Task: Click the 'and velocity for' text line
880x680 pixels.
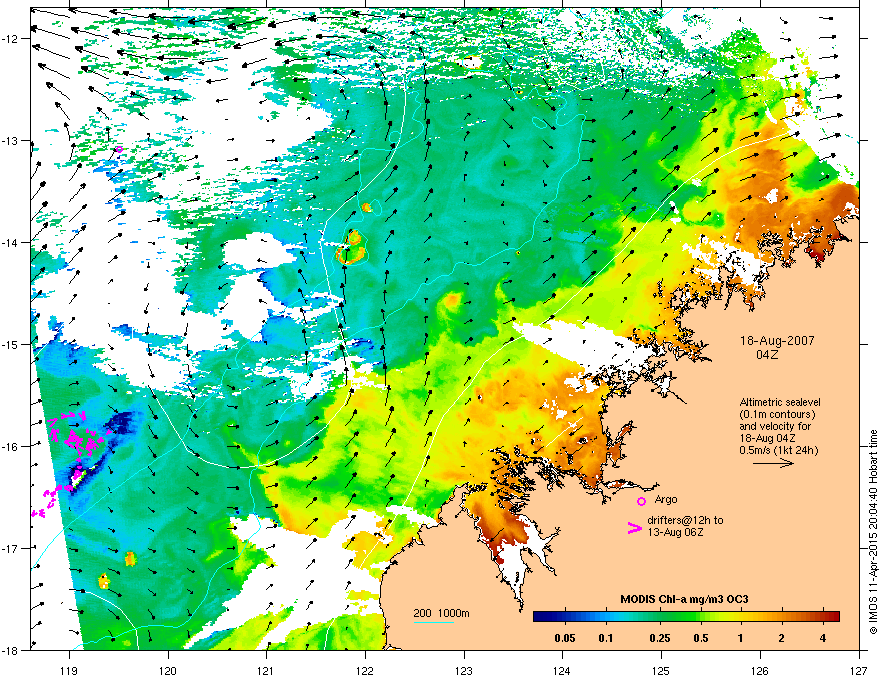Action: coord(774,426)
